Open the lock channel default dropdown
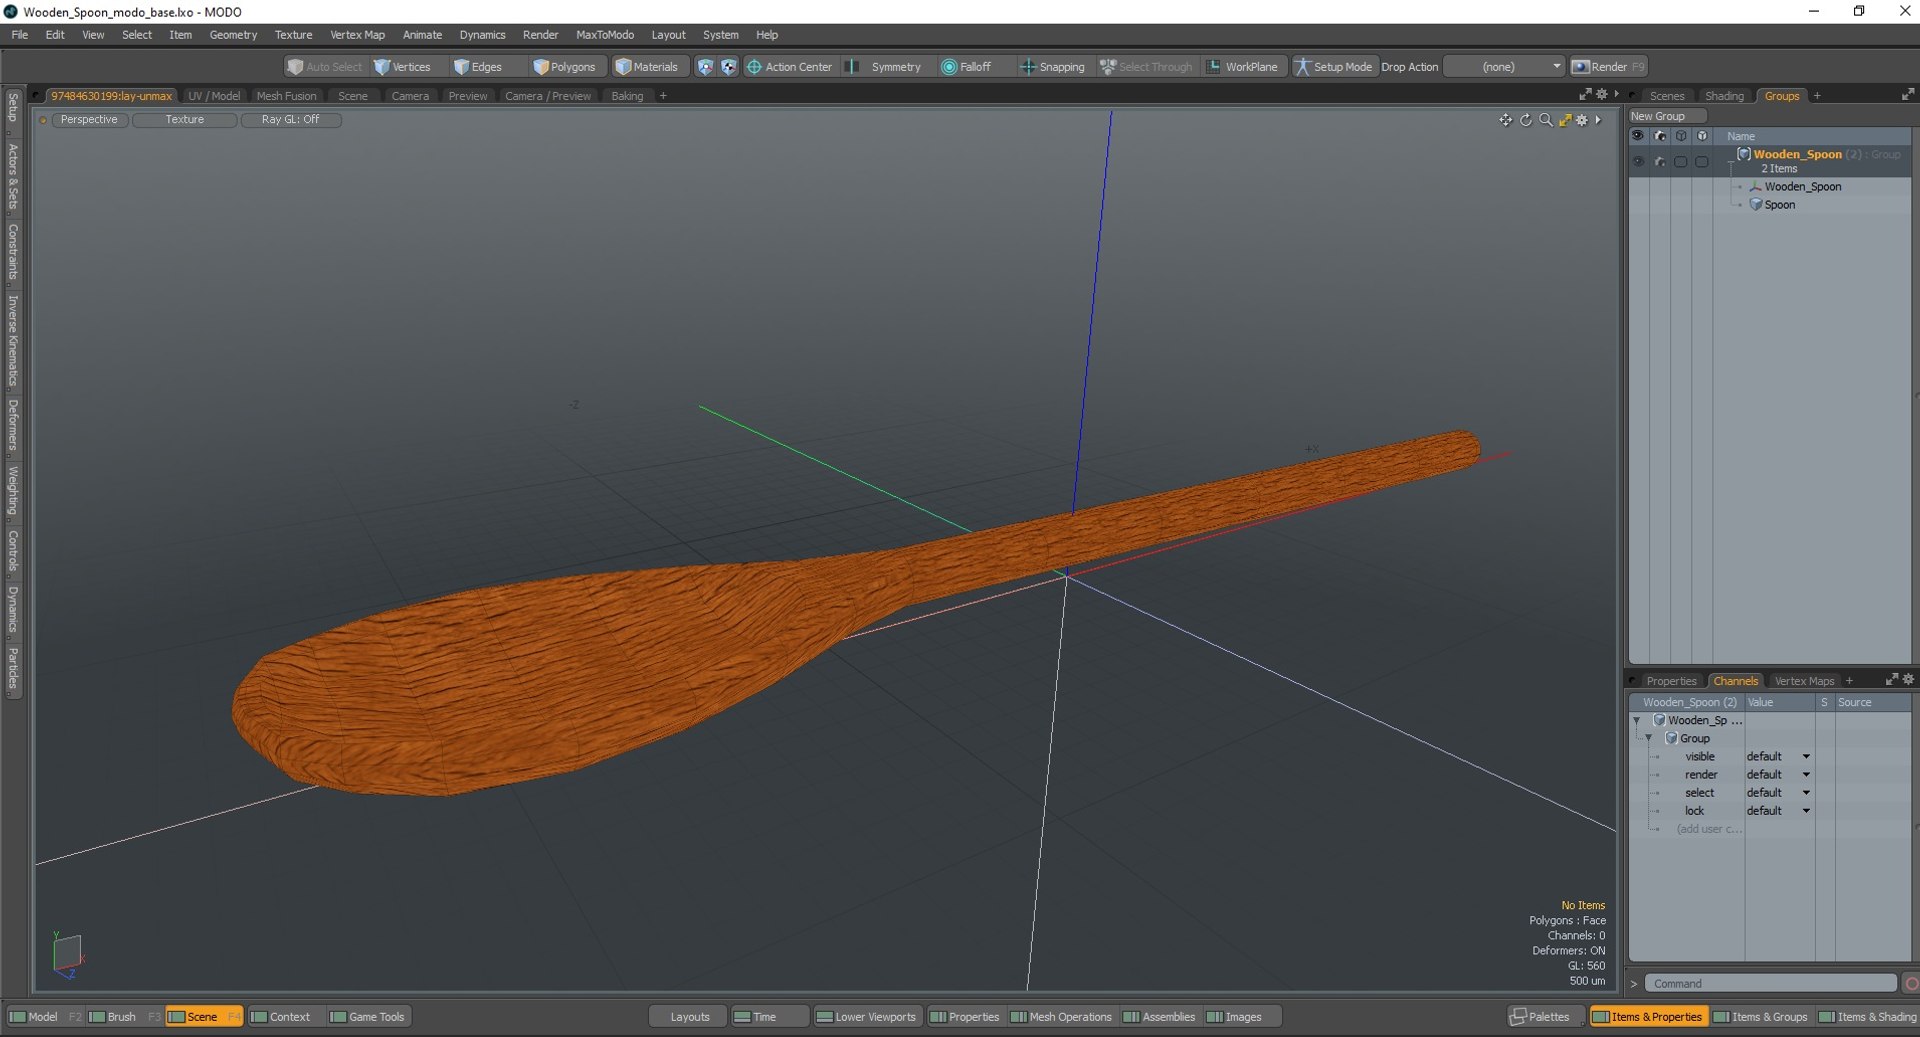The height and width of the screenshot is (1037, 1920). 1779,811
